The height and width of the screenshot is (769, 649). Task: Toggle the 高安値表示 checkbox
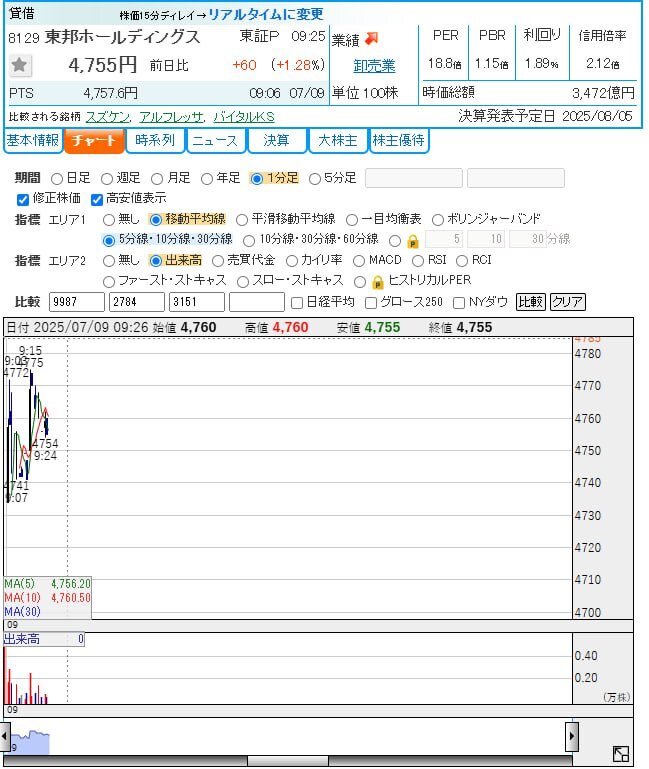click(97, 199)
